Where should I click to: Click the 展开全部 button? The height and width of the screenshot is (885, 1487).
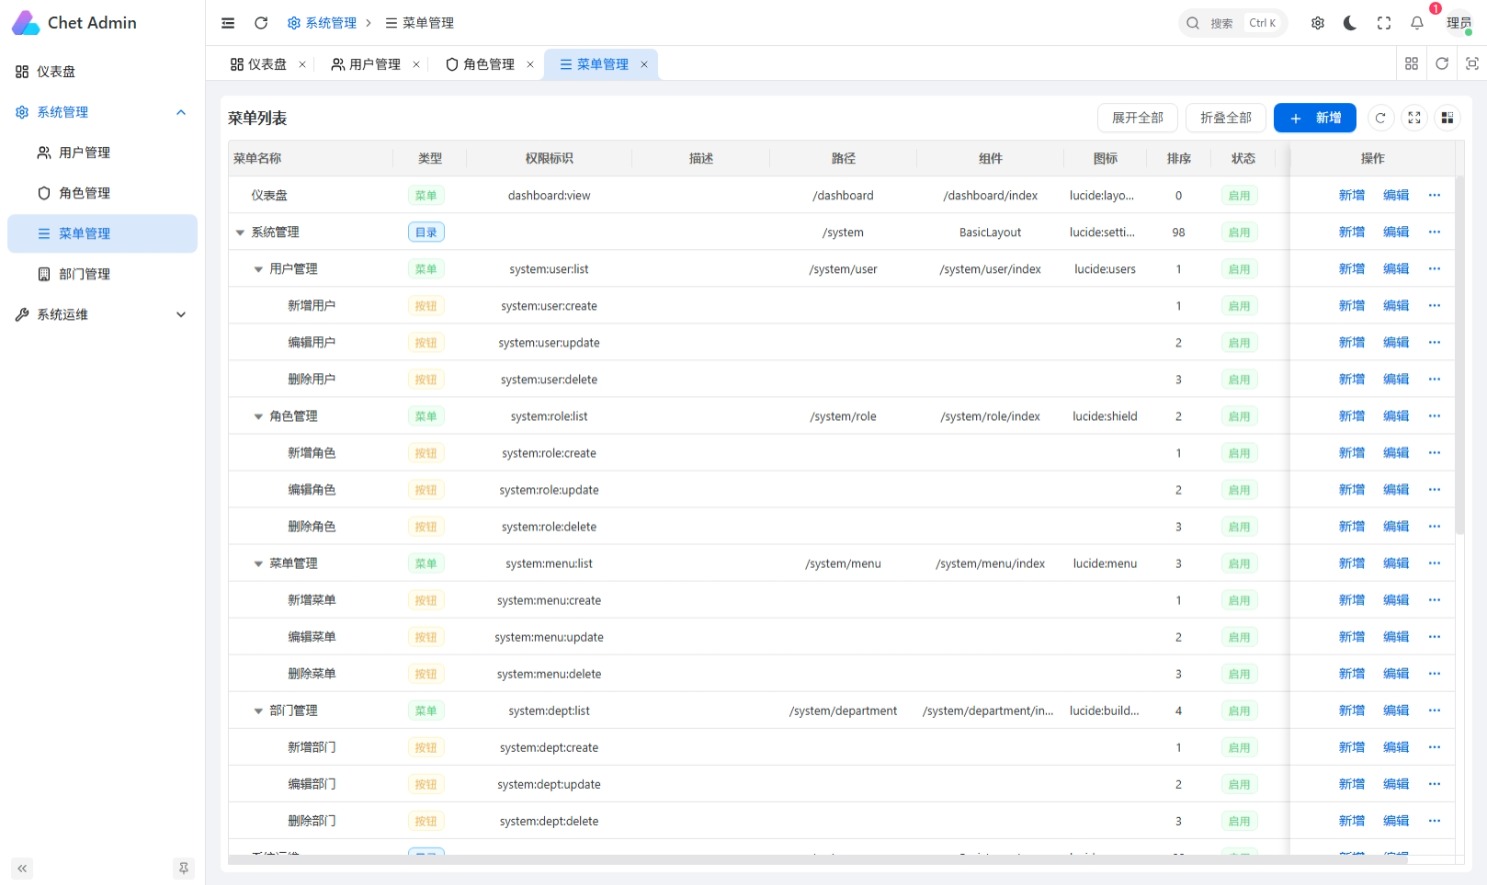point(1137,118)
